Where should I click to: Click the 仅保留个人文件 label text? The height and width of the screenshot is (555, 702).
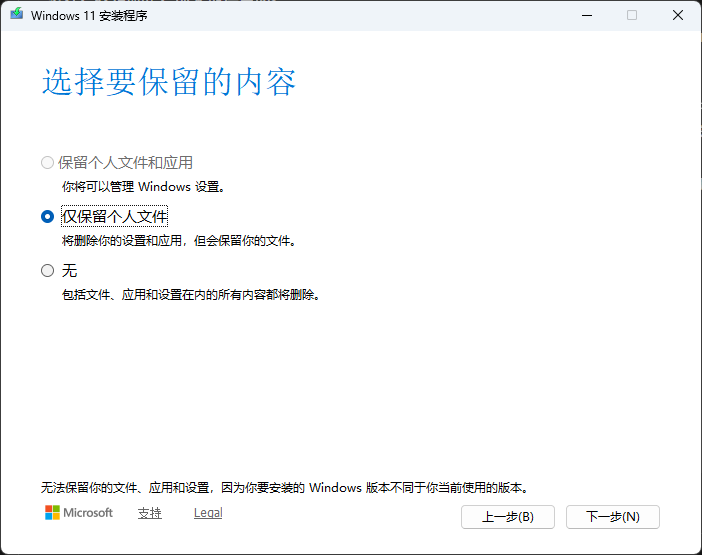click(x=115, y=217)
